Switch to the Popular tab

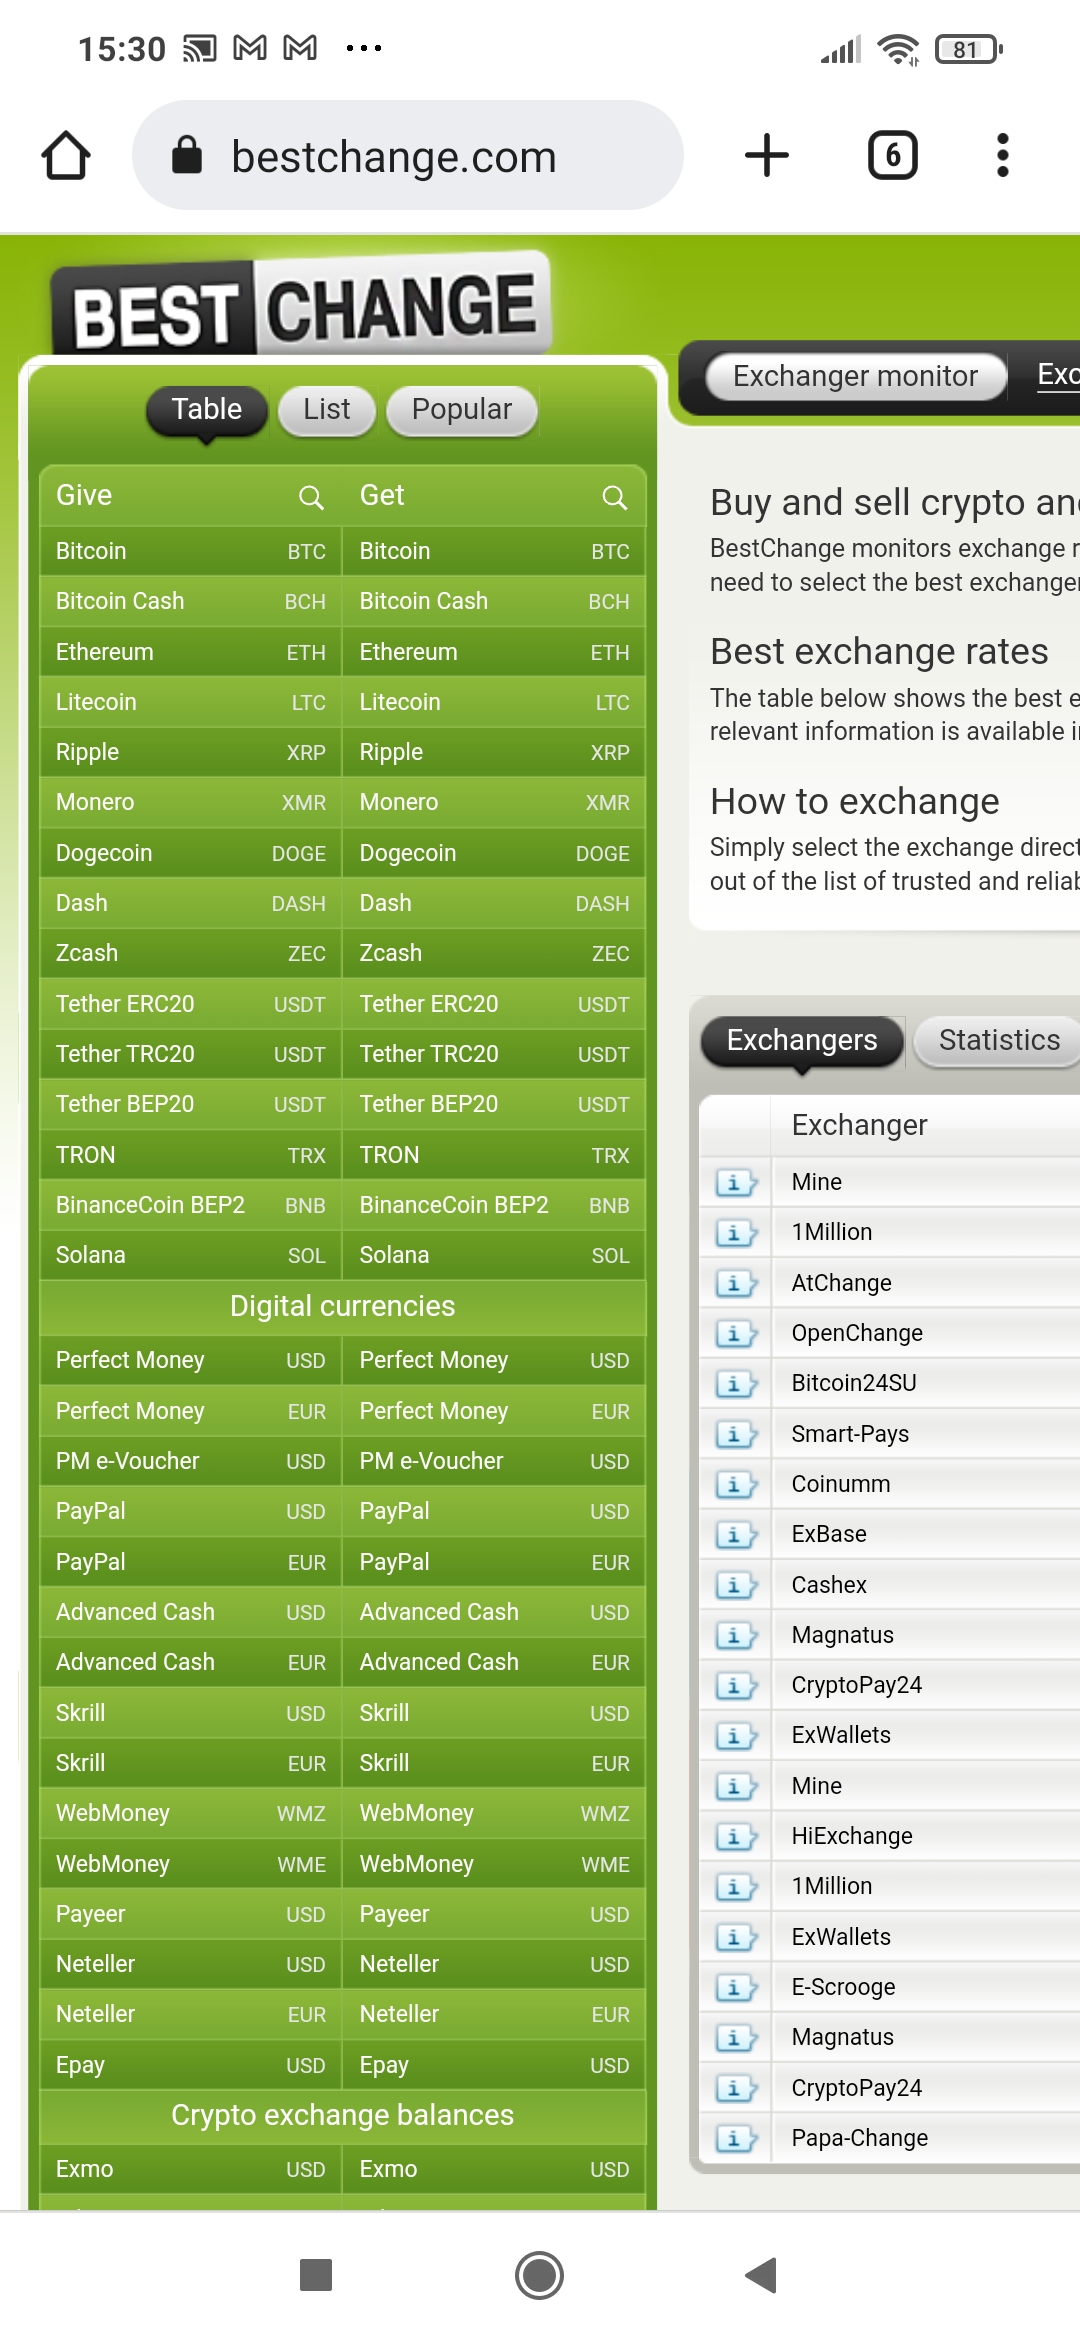point(461,410)
